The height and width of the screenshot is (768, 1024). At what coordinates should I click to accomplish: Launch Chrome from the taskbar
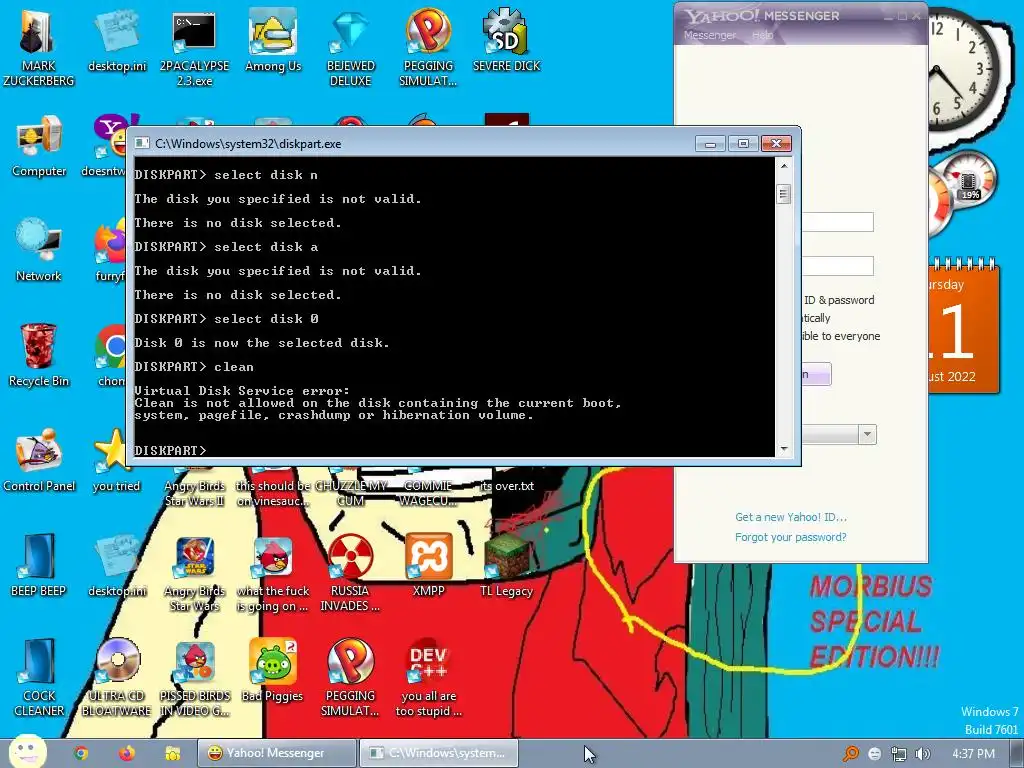coord(81,753)
